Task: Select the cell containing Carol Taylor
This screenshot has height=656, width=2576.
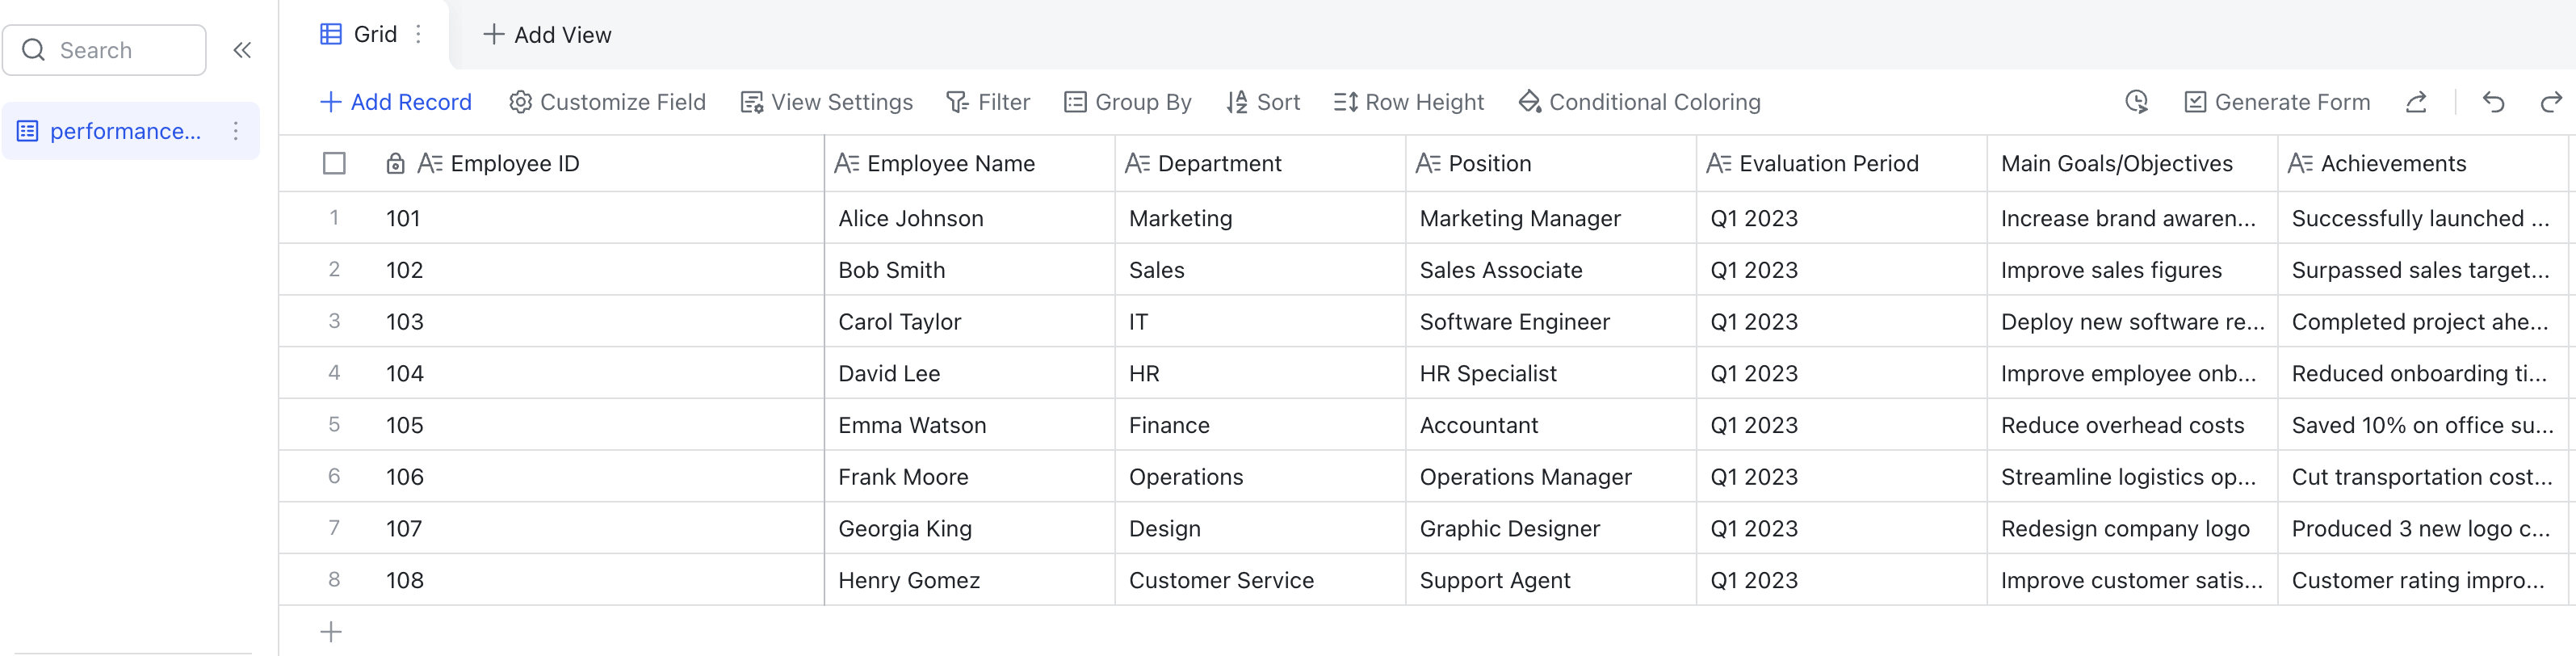Action: [970, 321]
